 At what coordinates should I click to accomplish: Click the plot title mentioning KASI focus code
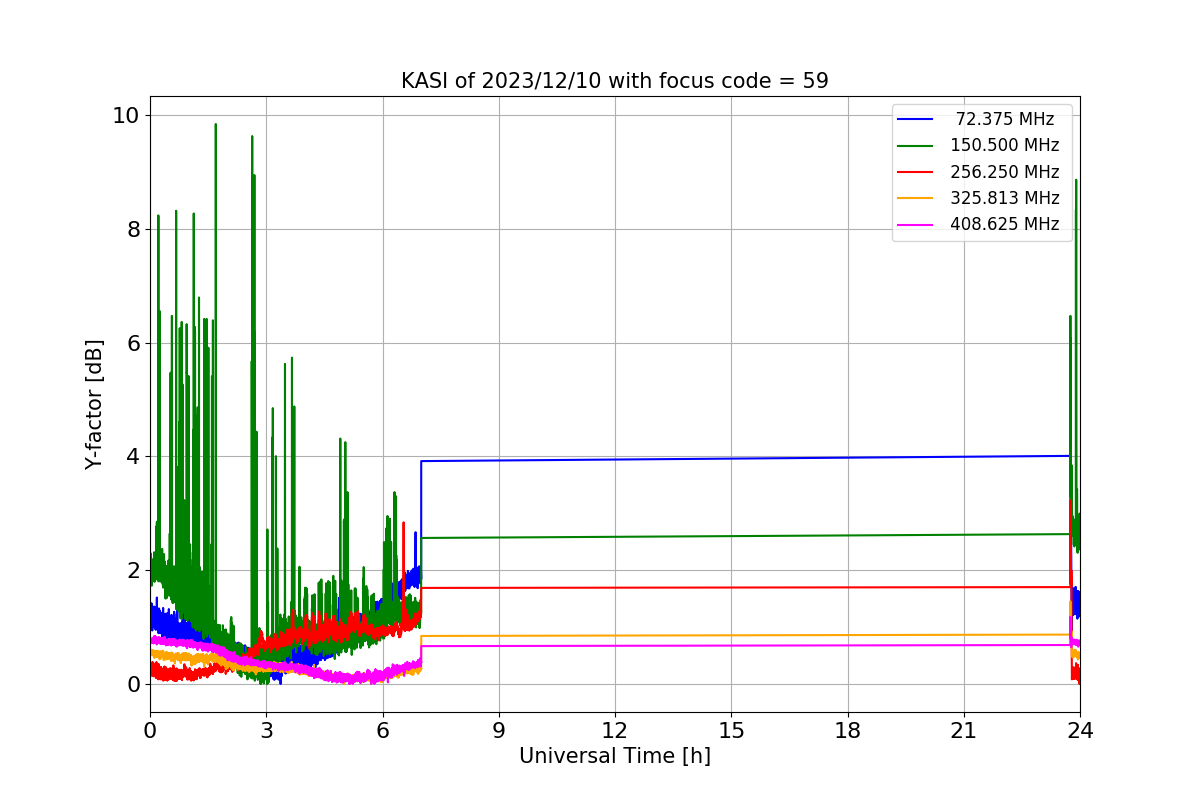614,81
